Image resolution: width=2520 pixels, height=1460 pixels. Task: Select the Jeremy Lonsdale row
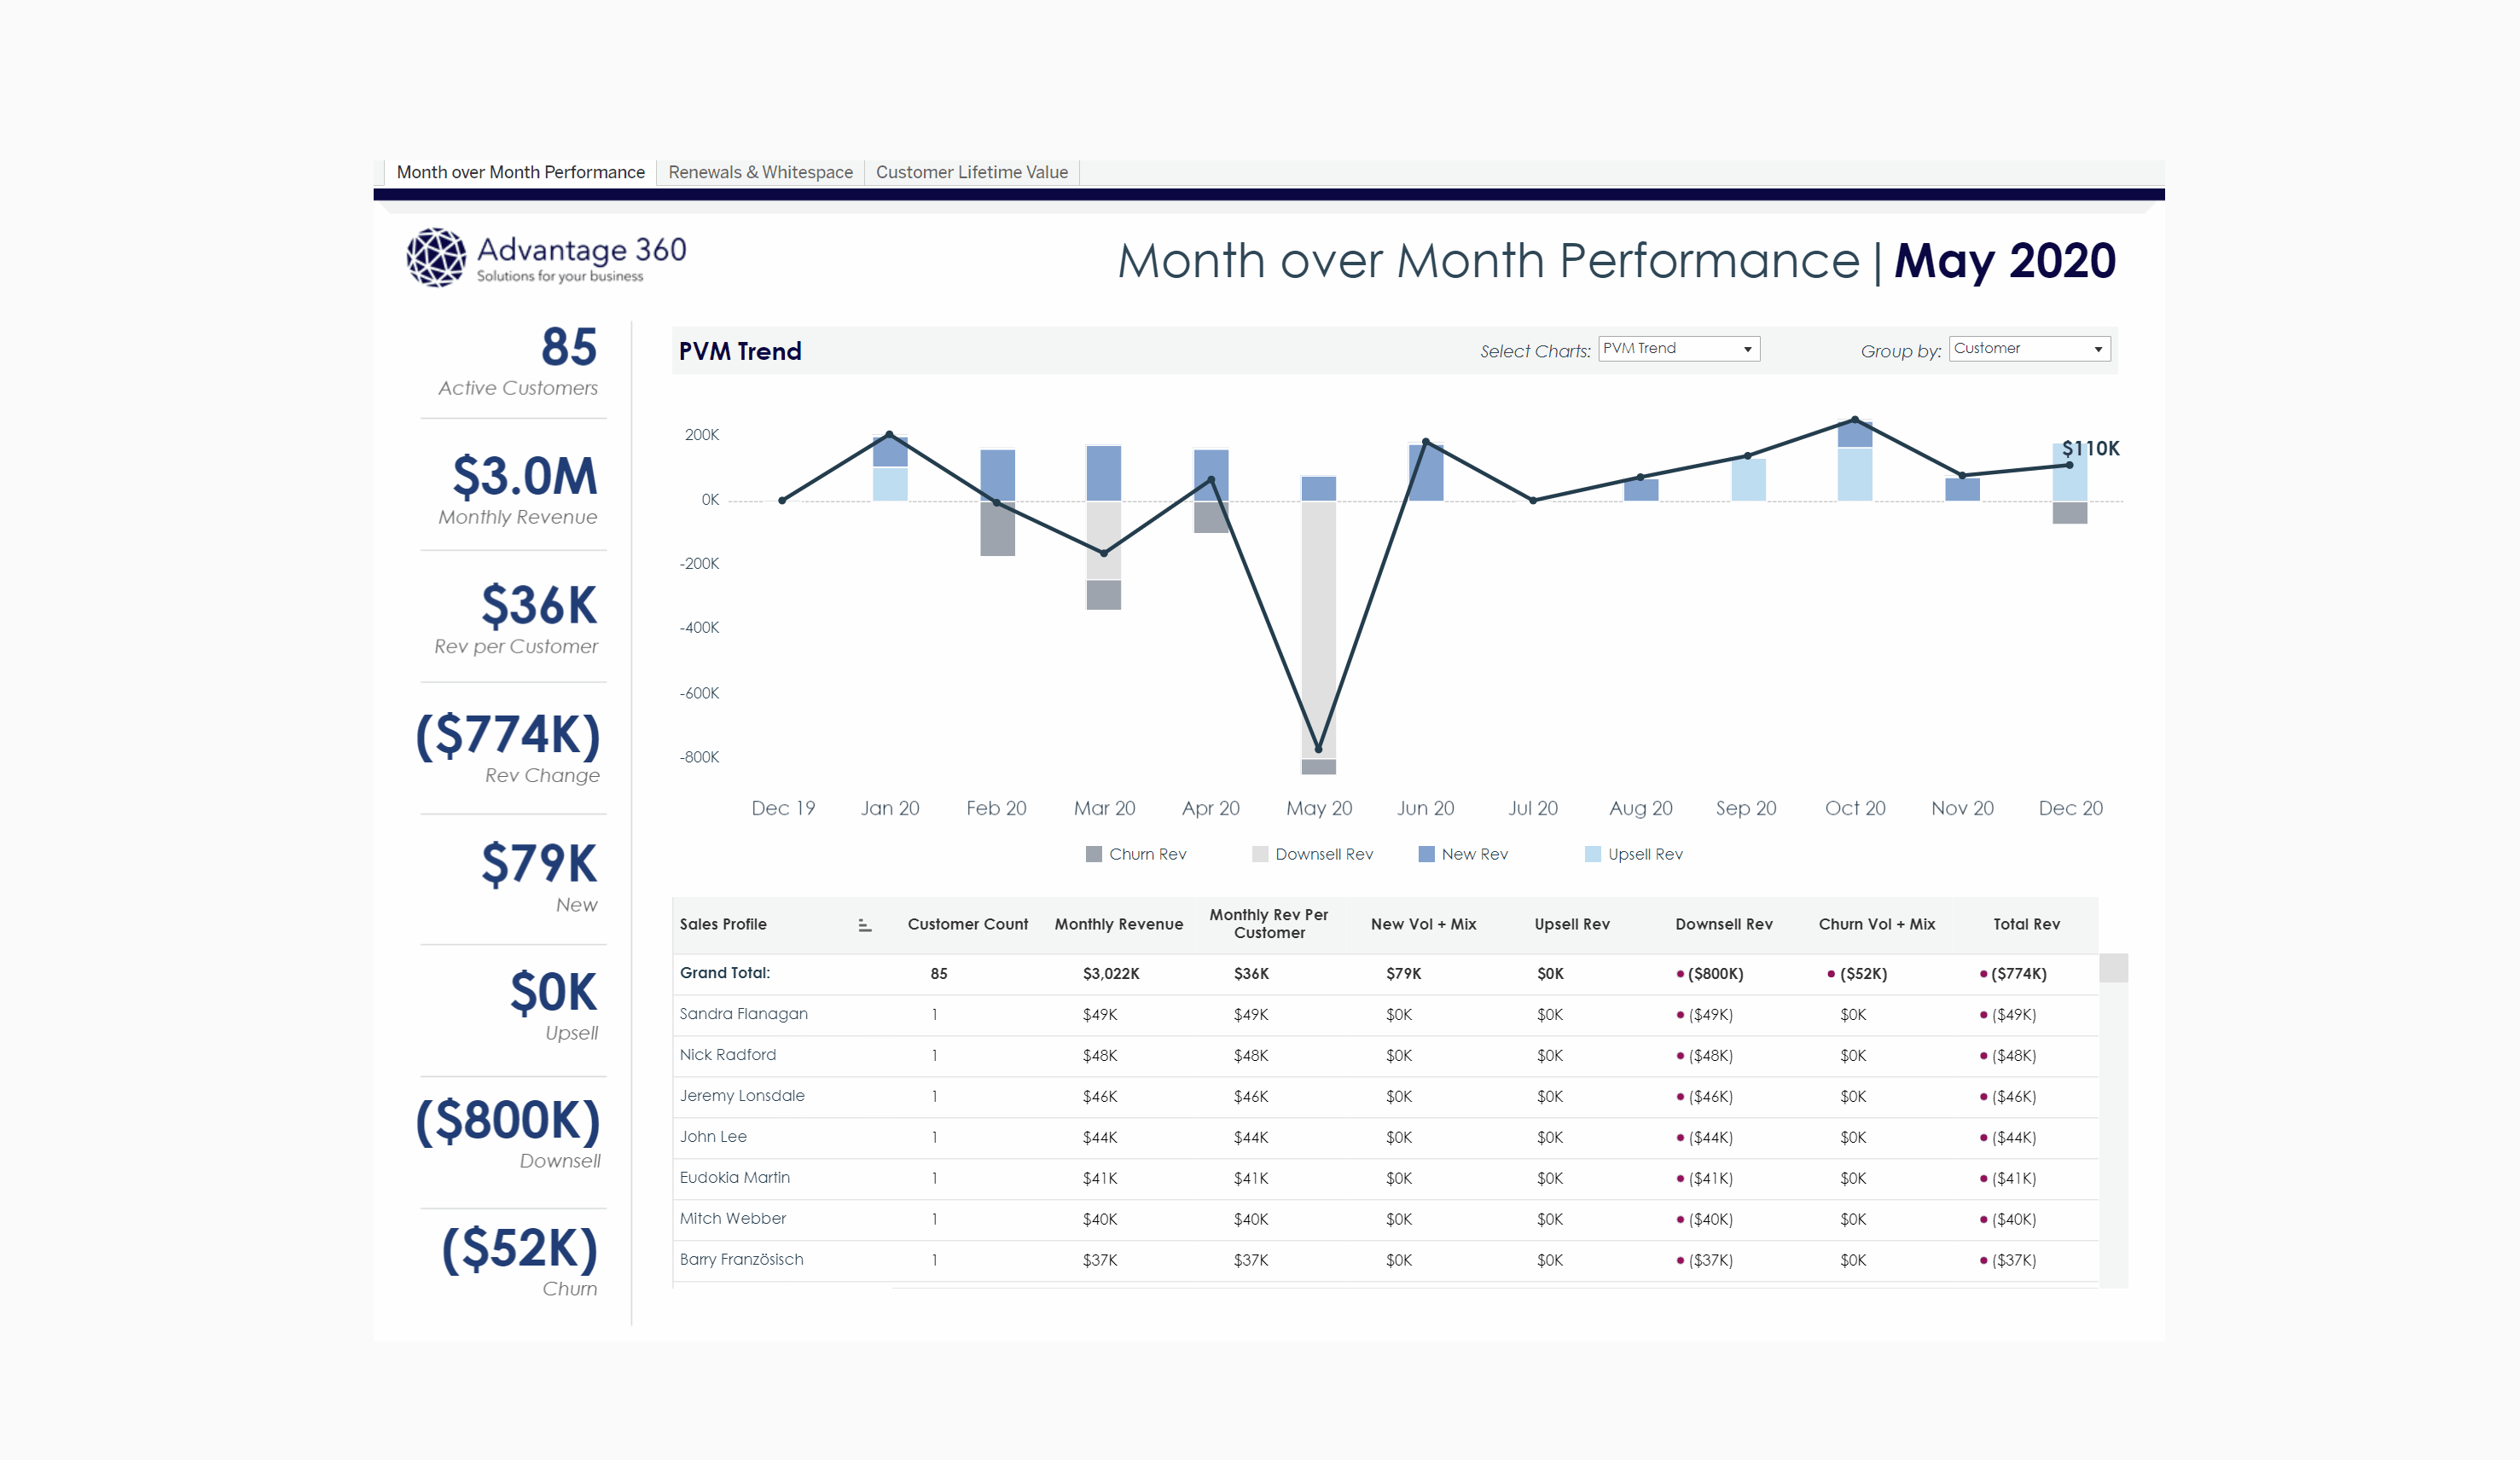(x=1385, y=1096)
